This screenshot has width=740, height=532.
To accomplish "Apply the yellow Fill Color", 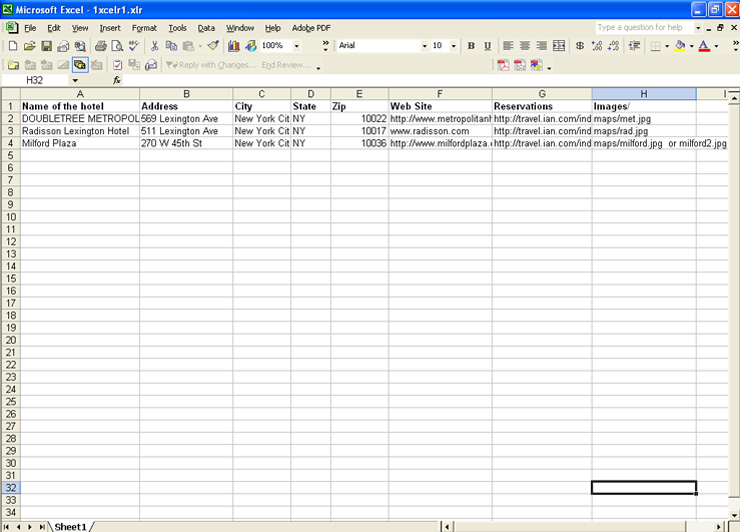I will coord(680,46).
